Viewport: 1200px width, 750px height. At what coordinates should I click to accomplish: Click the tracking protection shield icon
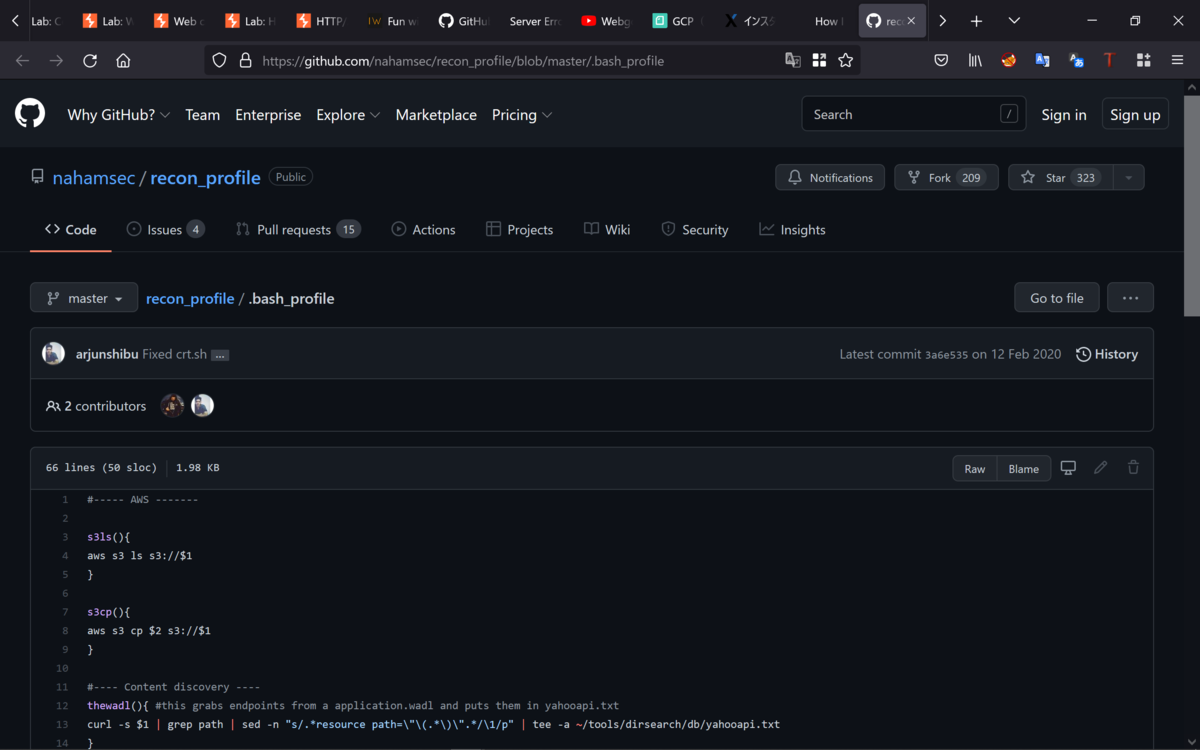pyautogui.click(x=220, y=60)
